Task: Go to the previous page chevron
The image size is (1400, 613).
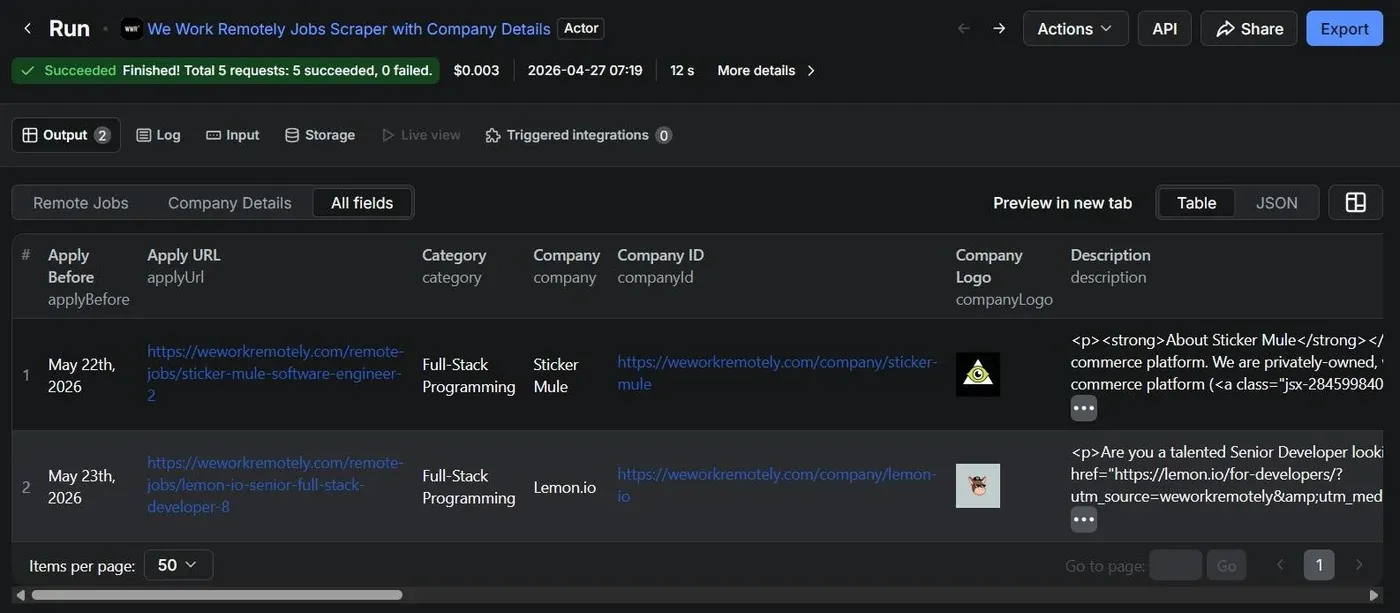Action: 1280,565
